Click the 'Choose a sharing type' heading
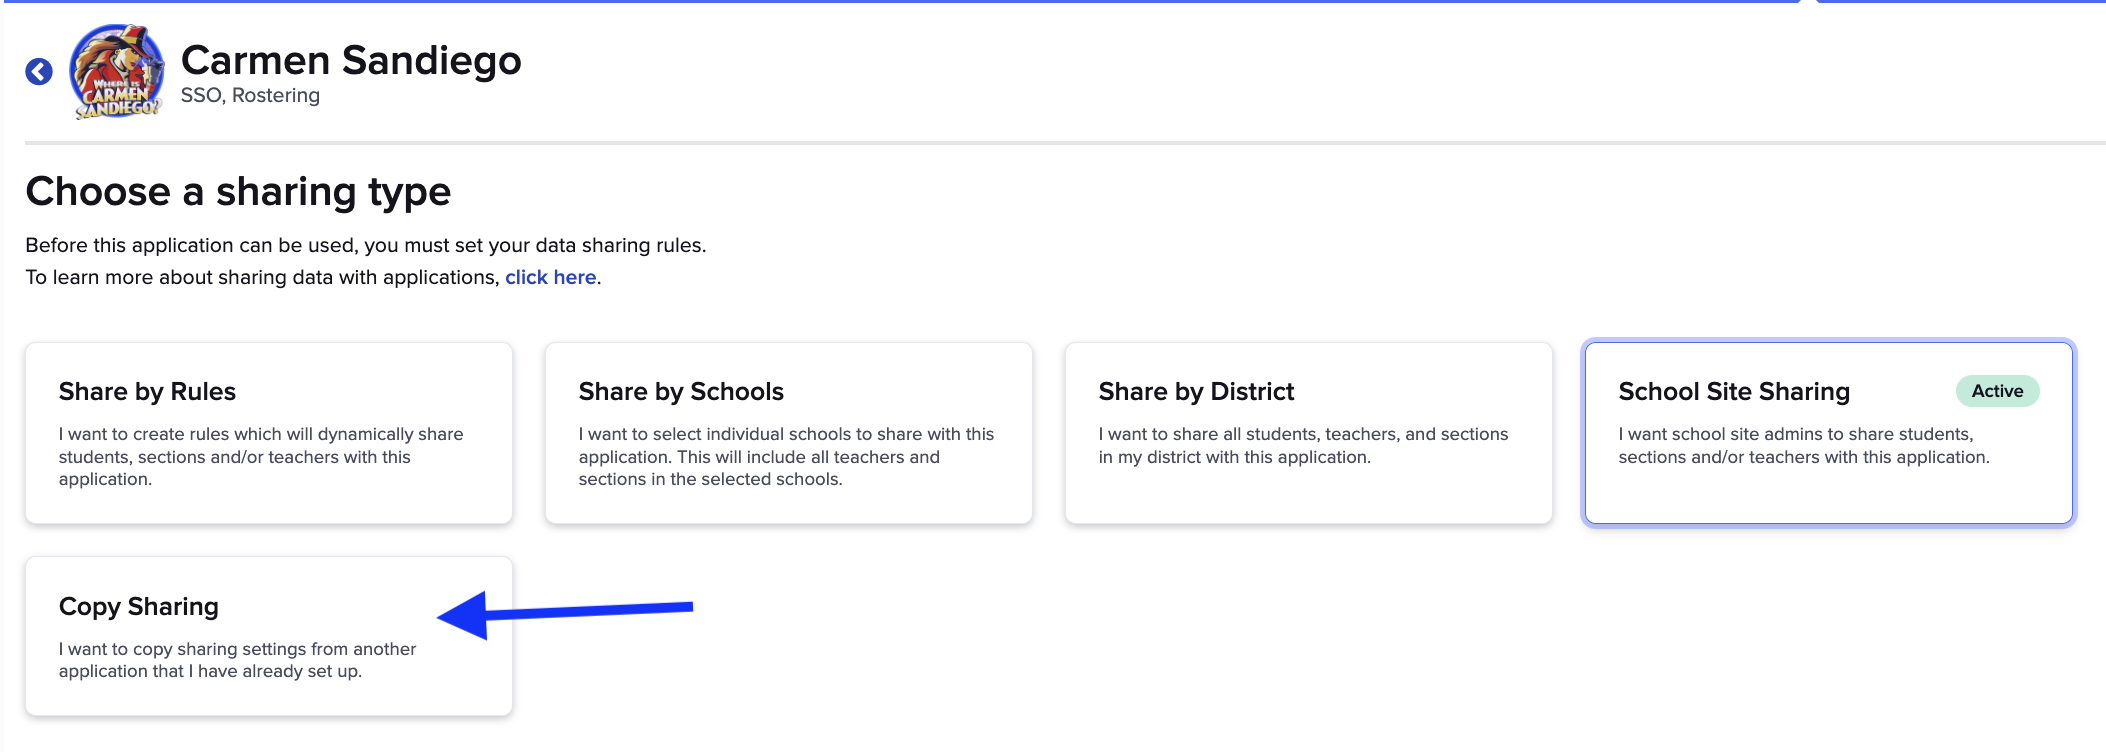2106x752 pixels. coord(238,191)
